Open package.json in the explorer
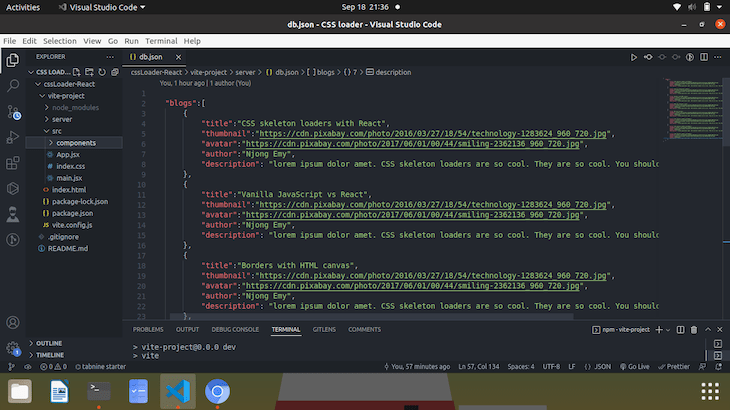Screen dimensions: 730x410 (x=74, y=213)
